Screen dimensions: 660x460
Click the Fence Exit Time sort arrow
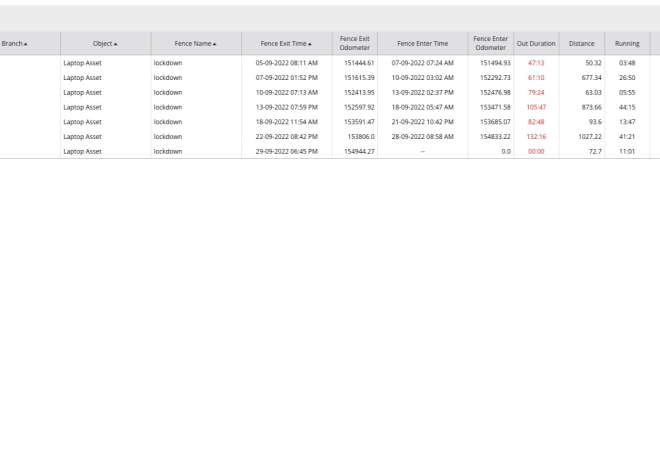tap(310, 44)
